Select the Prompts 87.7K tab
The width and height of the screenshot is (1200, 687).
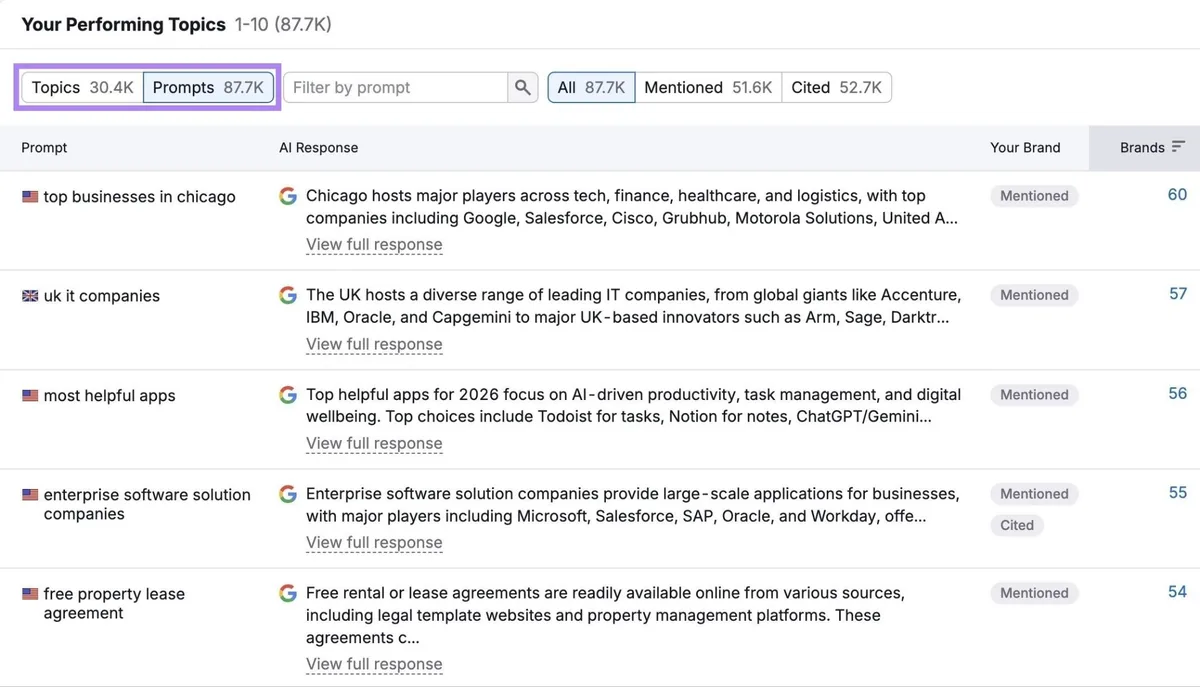pos(208,88)
